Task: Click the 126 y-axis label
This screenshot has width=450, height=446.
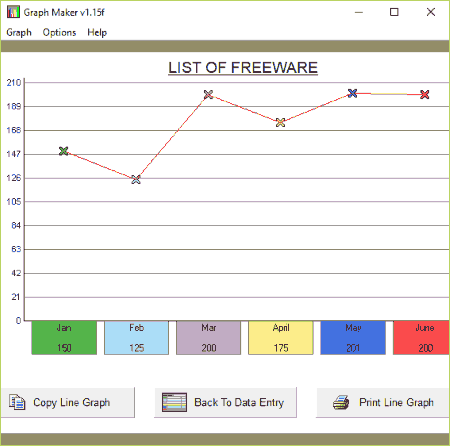Action: [14, 178]
